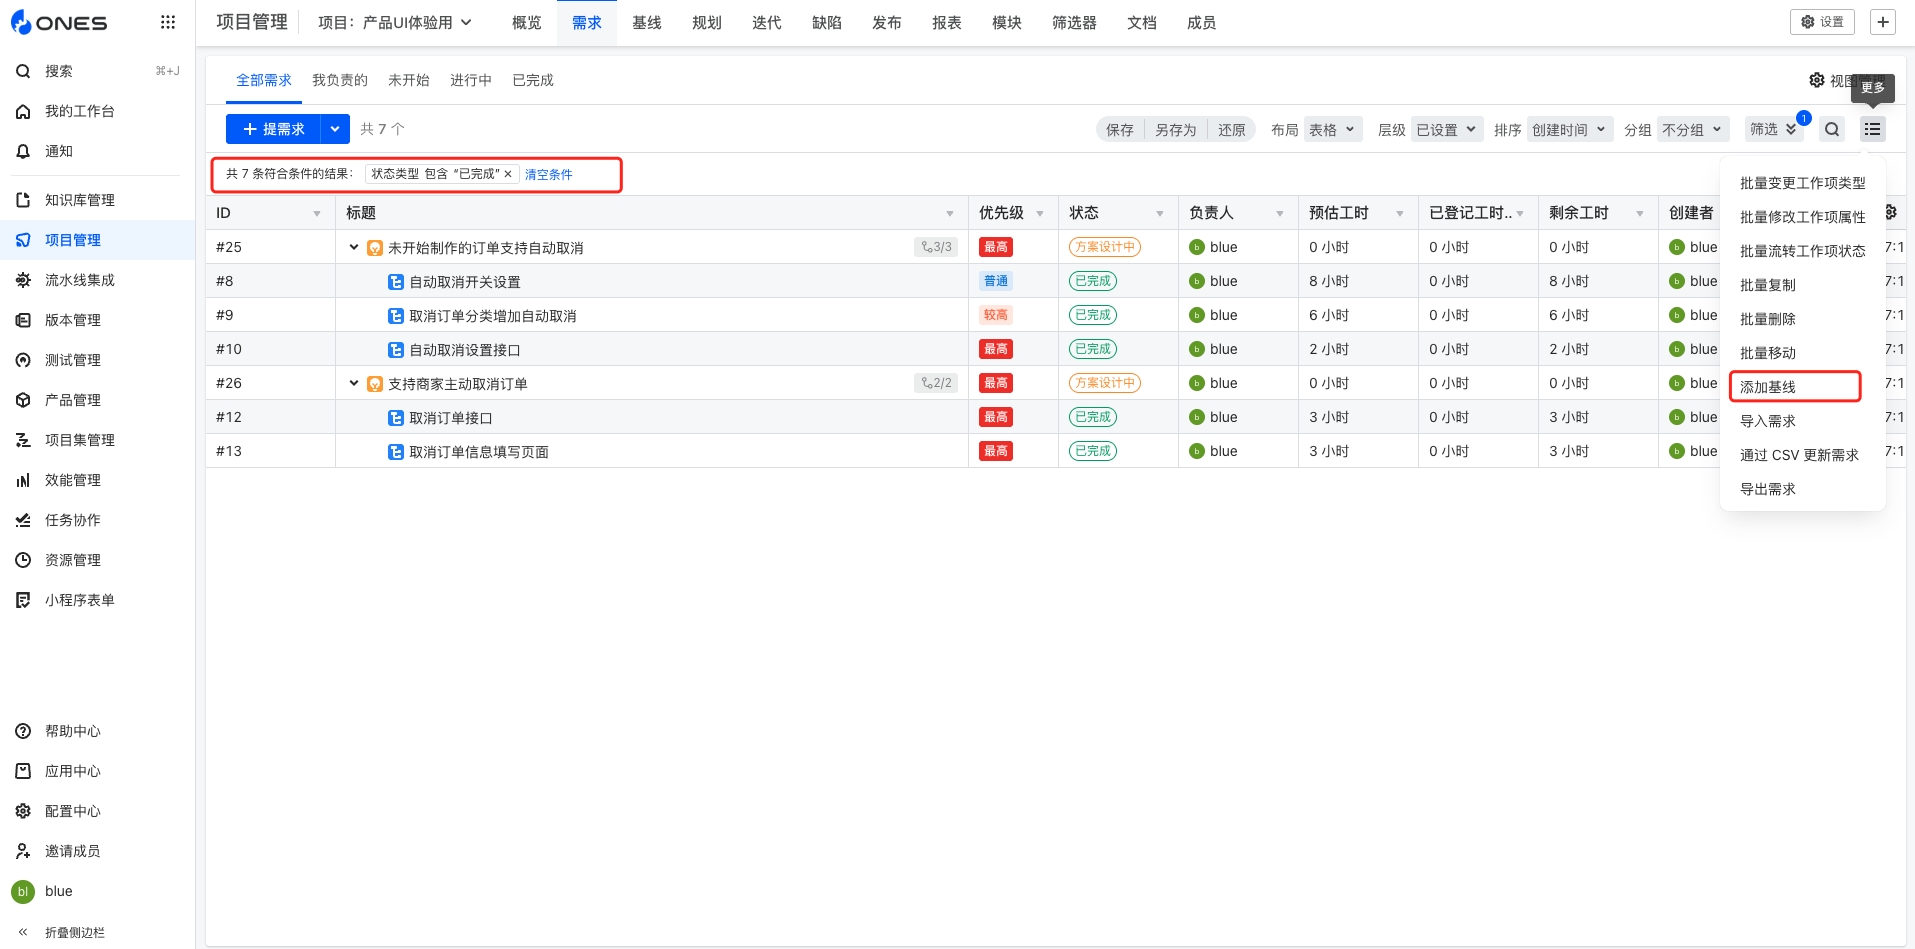Image resolution: width=1915 pixels, height=949 pixels.
Task: Select the 我负责的 view tab
Action: pos(340,80)
